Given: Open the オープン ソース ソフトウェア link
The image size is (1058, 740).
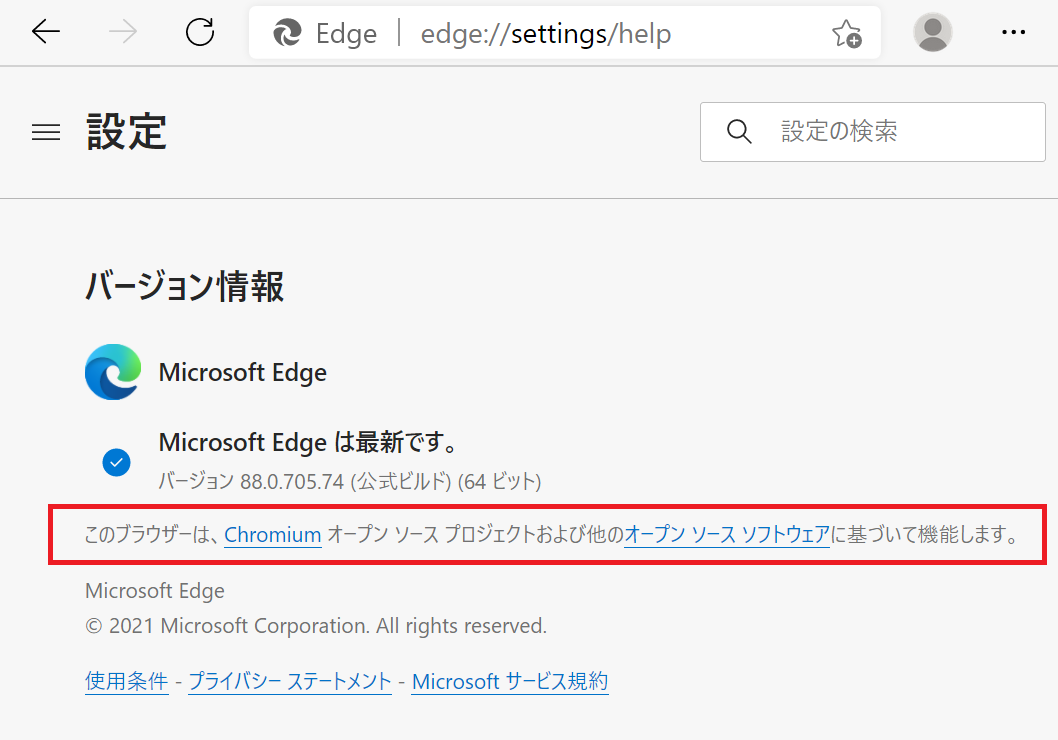Looking at the screenshot, I should point(727,534).
